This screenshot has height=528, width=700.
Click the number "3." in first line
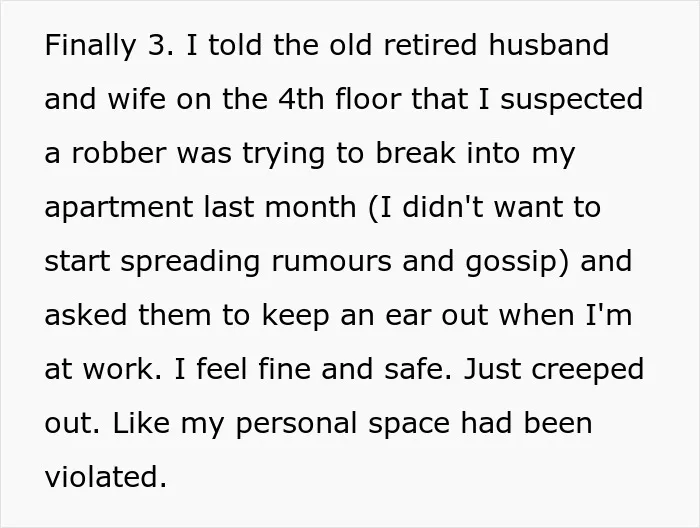pos(161,45)
